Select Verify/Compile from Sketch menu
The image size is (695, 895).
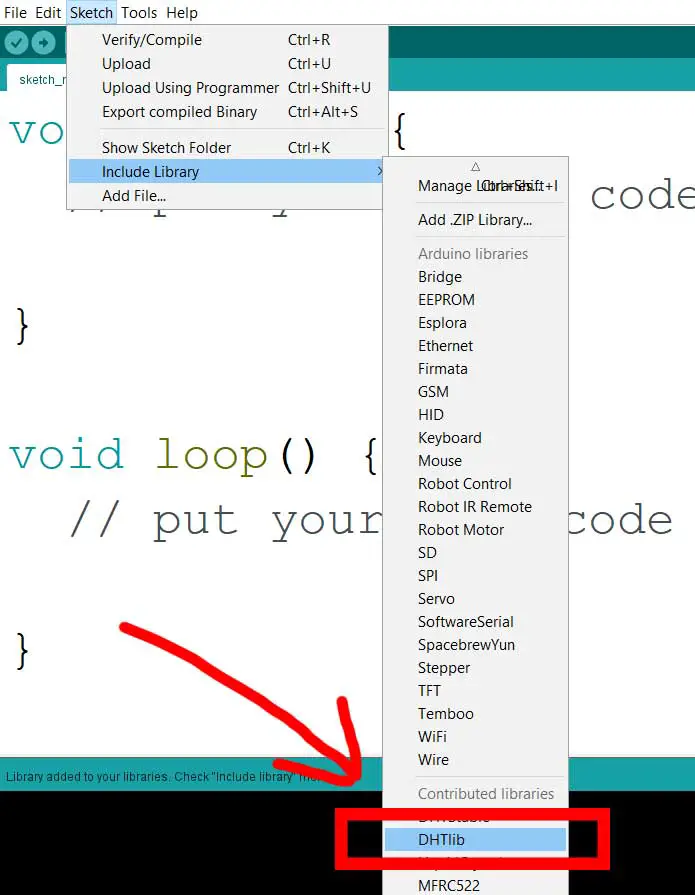[227, 40]
